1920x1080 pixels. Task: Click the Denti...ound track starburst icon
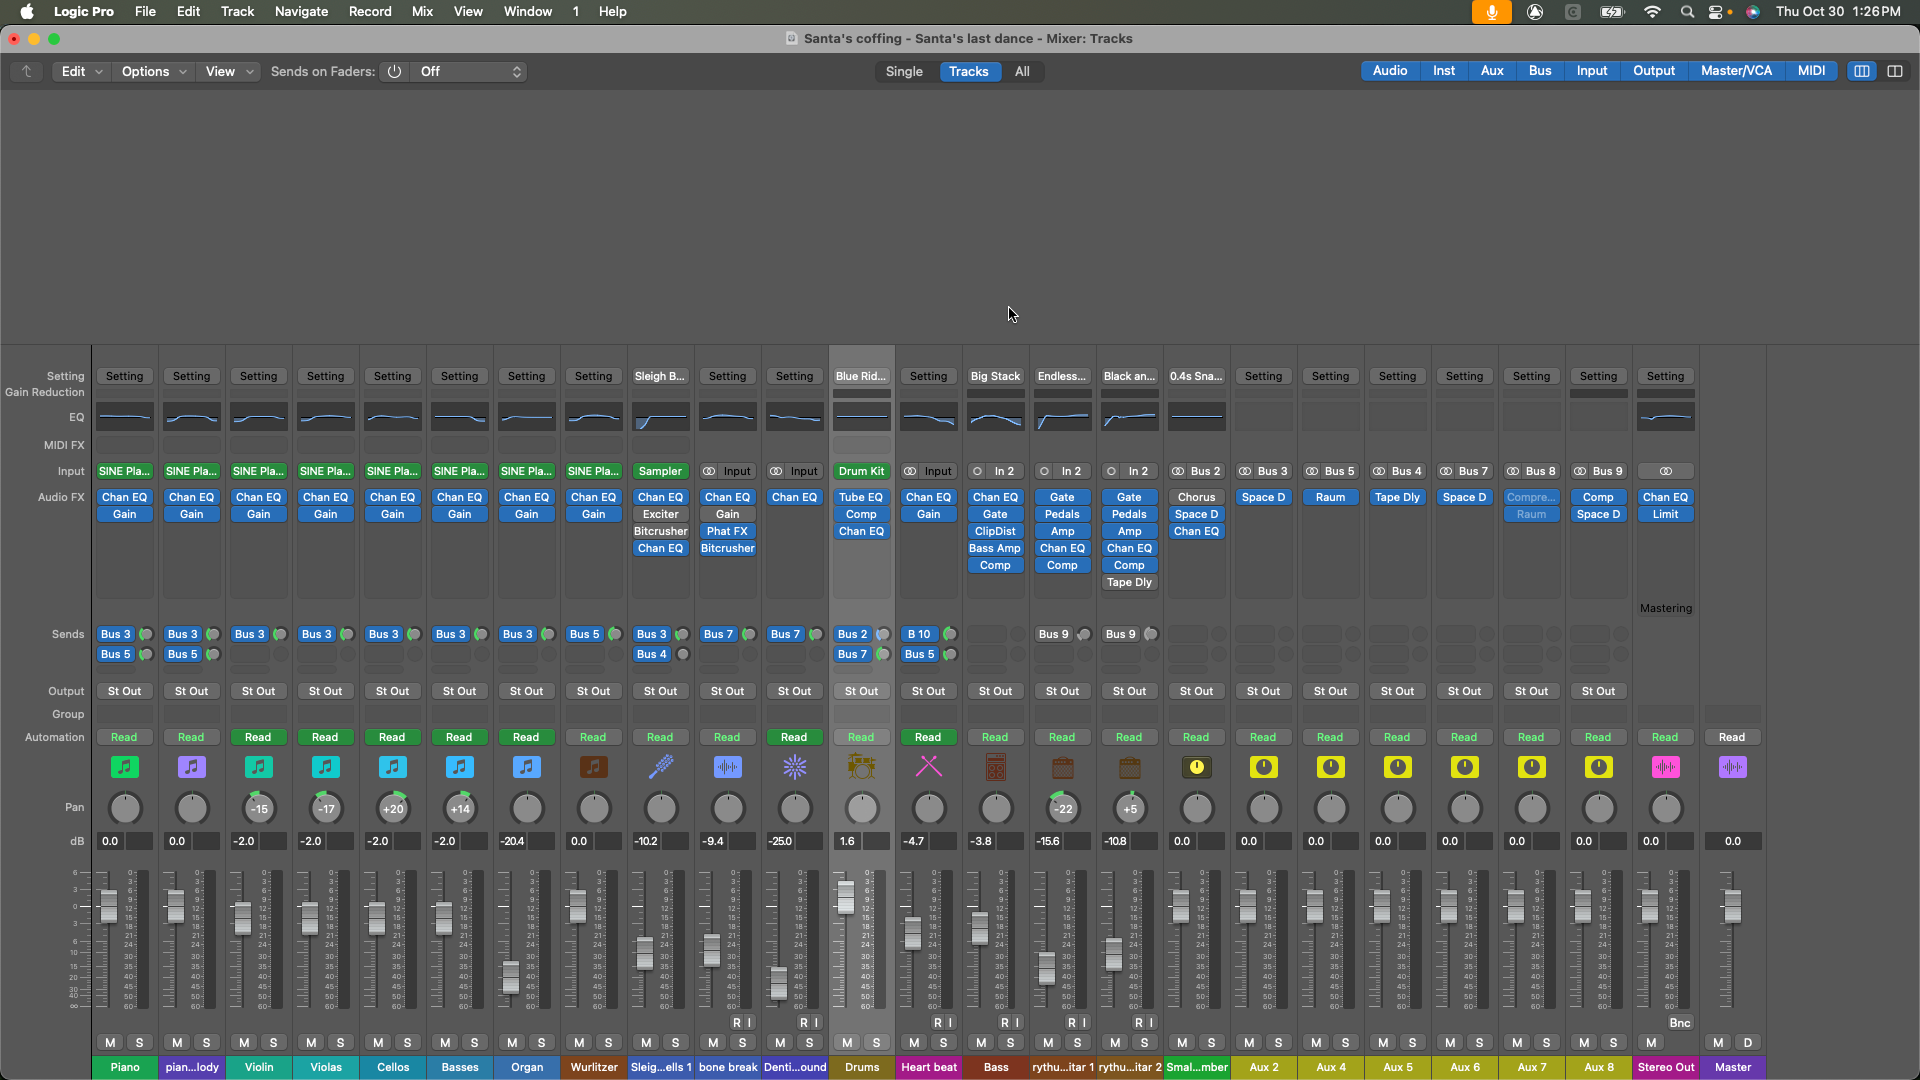[794, 767]
